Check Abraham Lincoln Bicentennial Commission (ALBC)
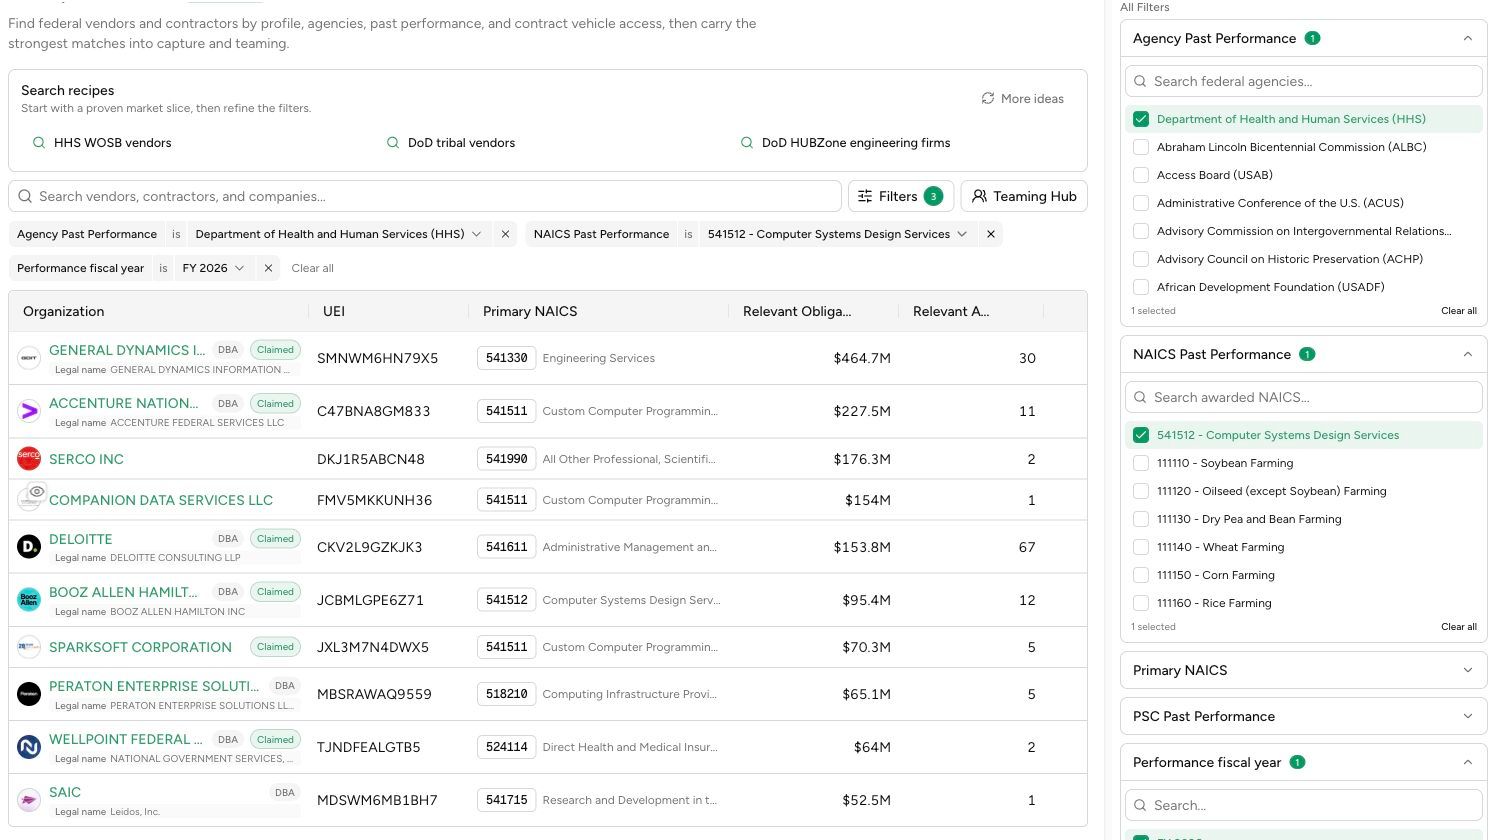Screen dimensions: 1490x840 (x=1141, y=147)
